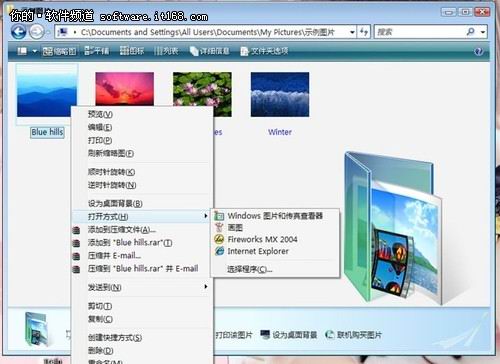Open the views button dropdown arrow

pos(34,51)
